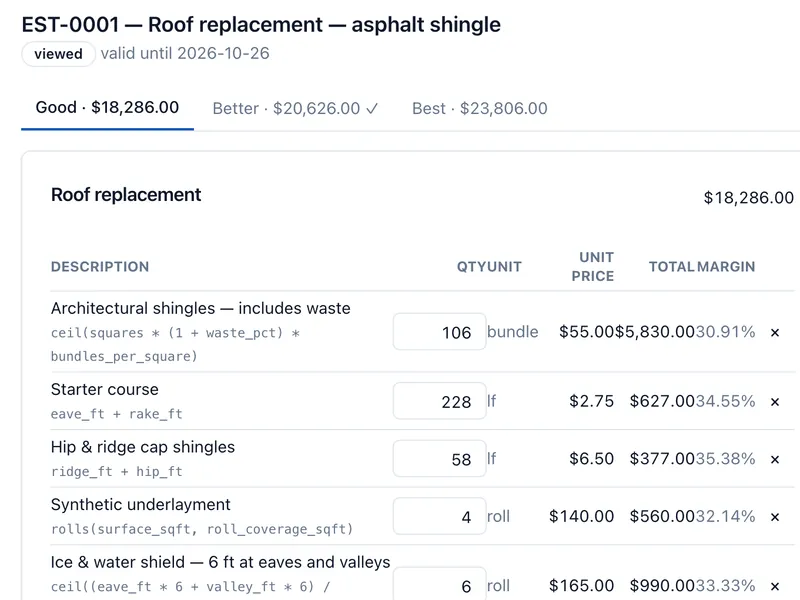Click the $990.00 total
Screen dimensions: 800x600
click(x=662, y=586)
